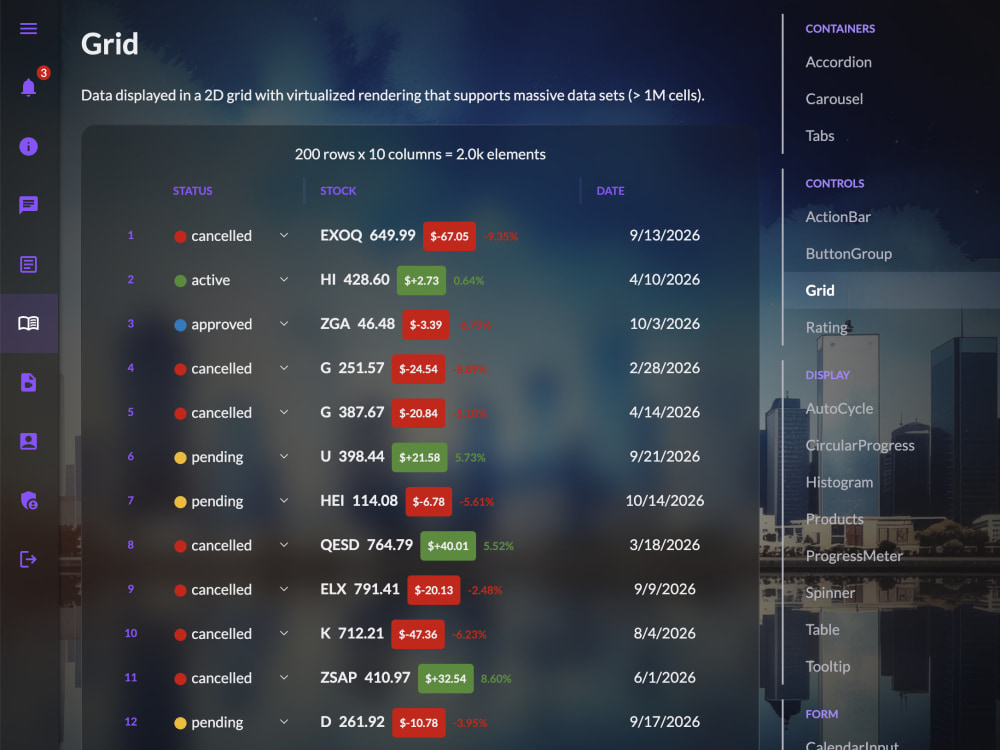Expand status dropdown in row 9
The height and width of the screenshot is (750, 1000).
284,589
